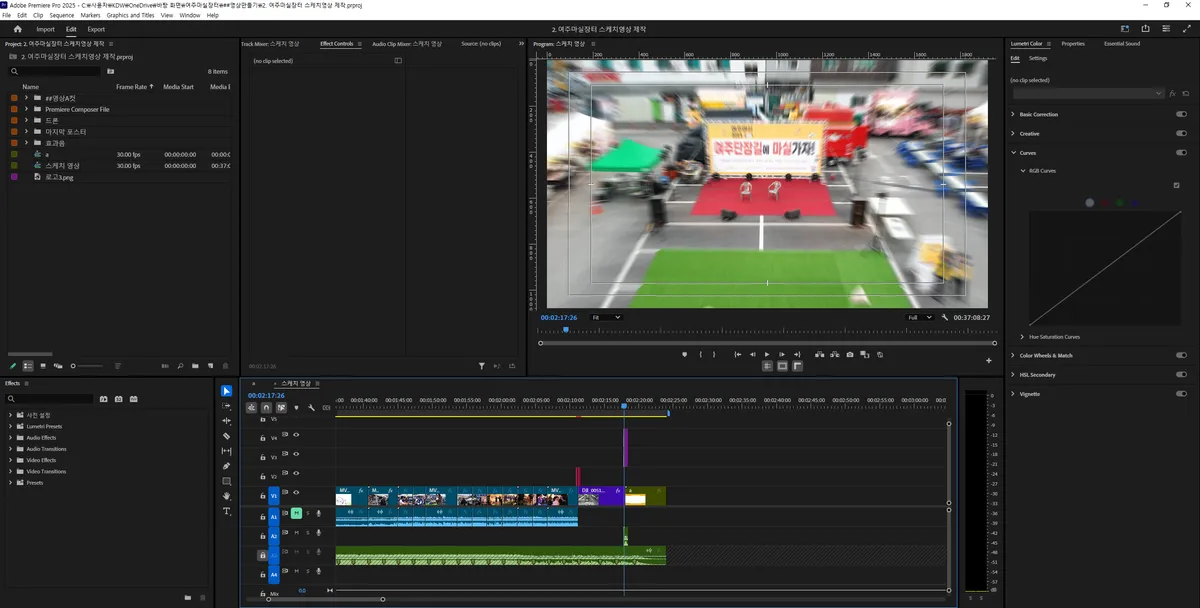This screenshot has height=608, width=1200.
Task: Expand the Premiere Composer File bin
Action: coord(26,109)
